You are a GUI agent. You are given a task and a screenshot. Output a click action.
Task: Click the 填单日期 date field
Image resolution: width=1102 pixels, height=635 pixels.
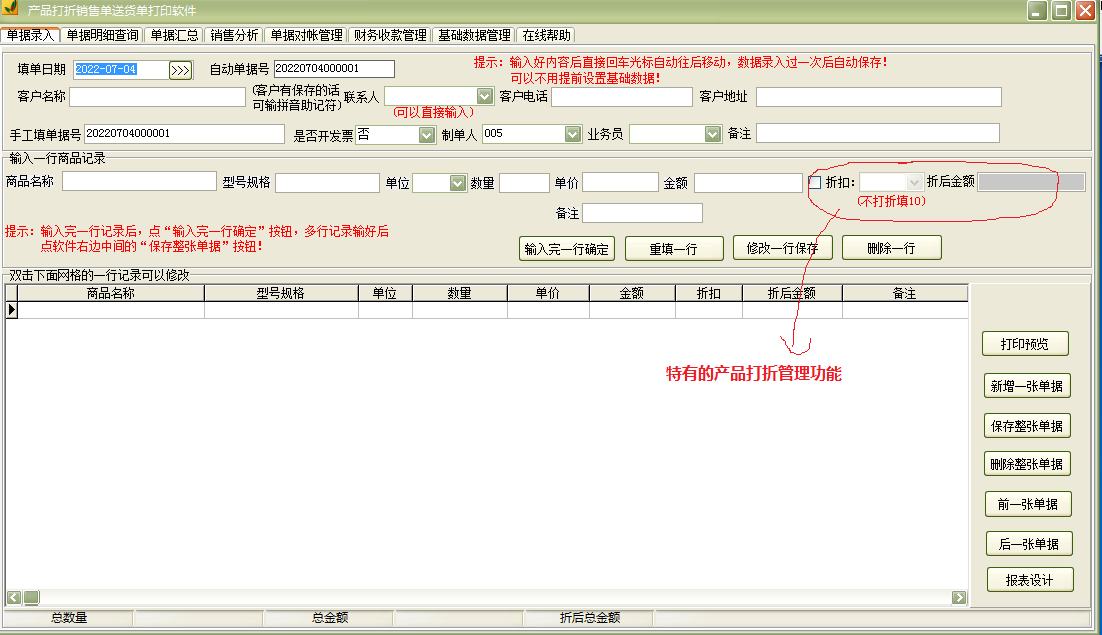[121, 70]
